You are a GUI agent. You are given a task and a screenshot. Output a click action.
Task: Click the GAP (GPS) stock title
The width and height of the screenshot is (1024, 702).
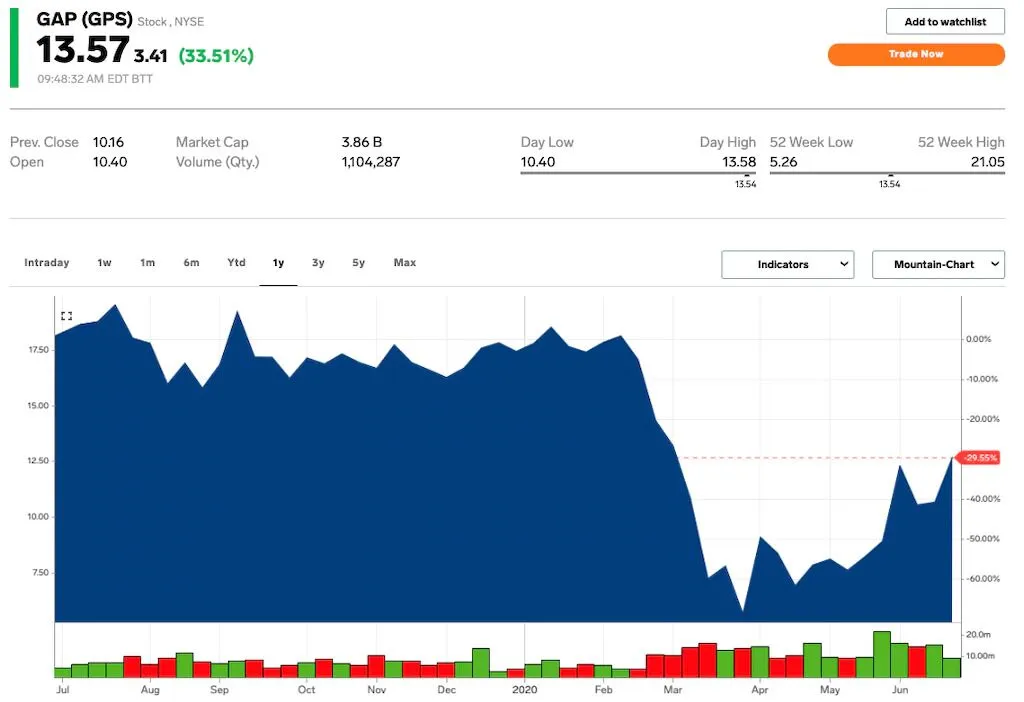(x=84, y=19)
